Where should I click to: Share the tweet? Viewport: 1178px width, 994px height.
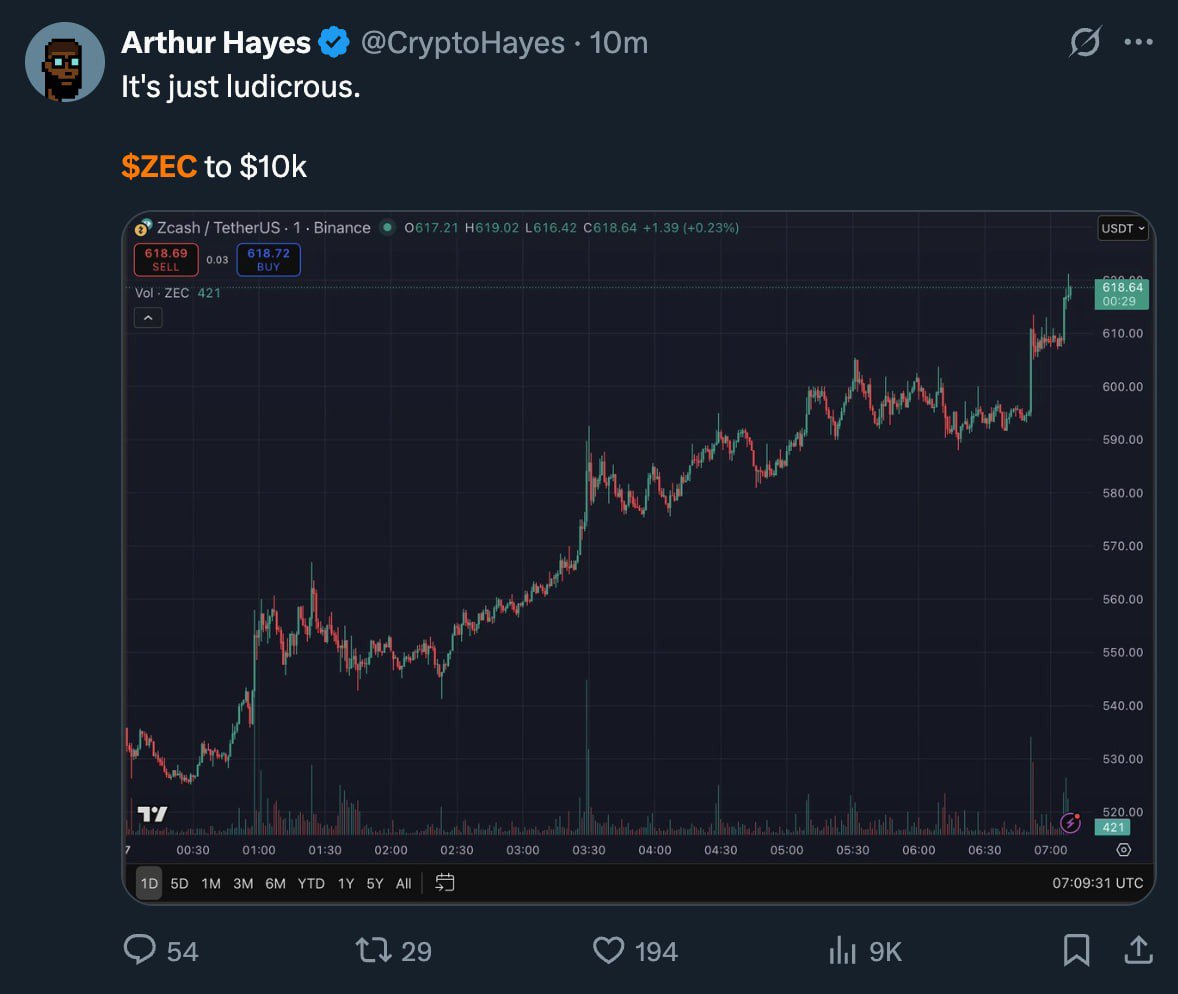point(1138,949)
